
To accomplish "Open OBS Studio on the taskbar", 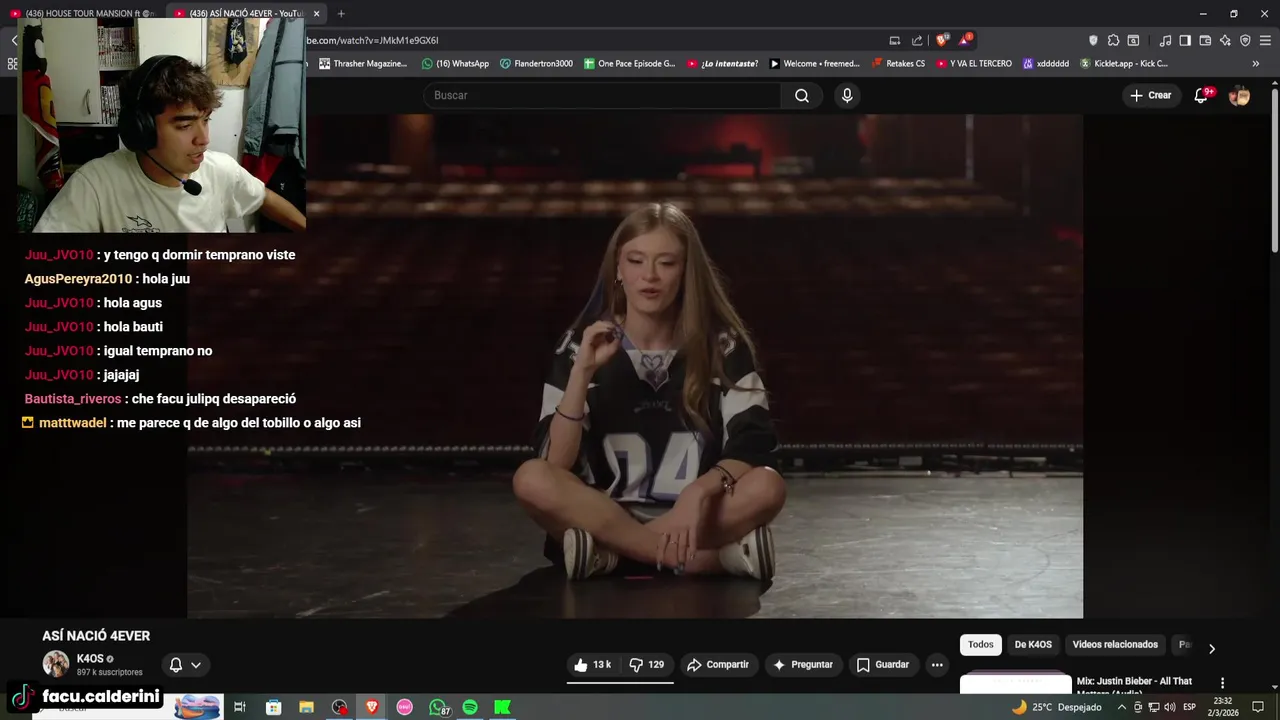I will 339,707.
